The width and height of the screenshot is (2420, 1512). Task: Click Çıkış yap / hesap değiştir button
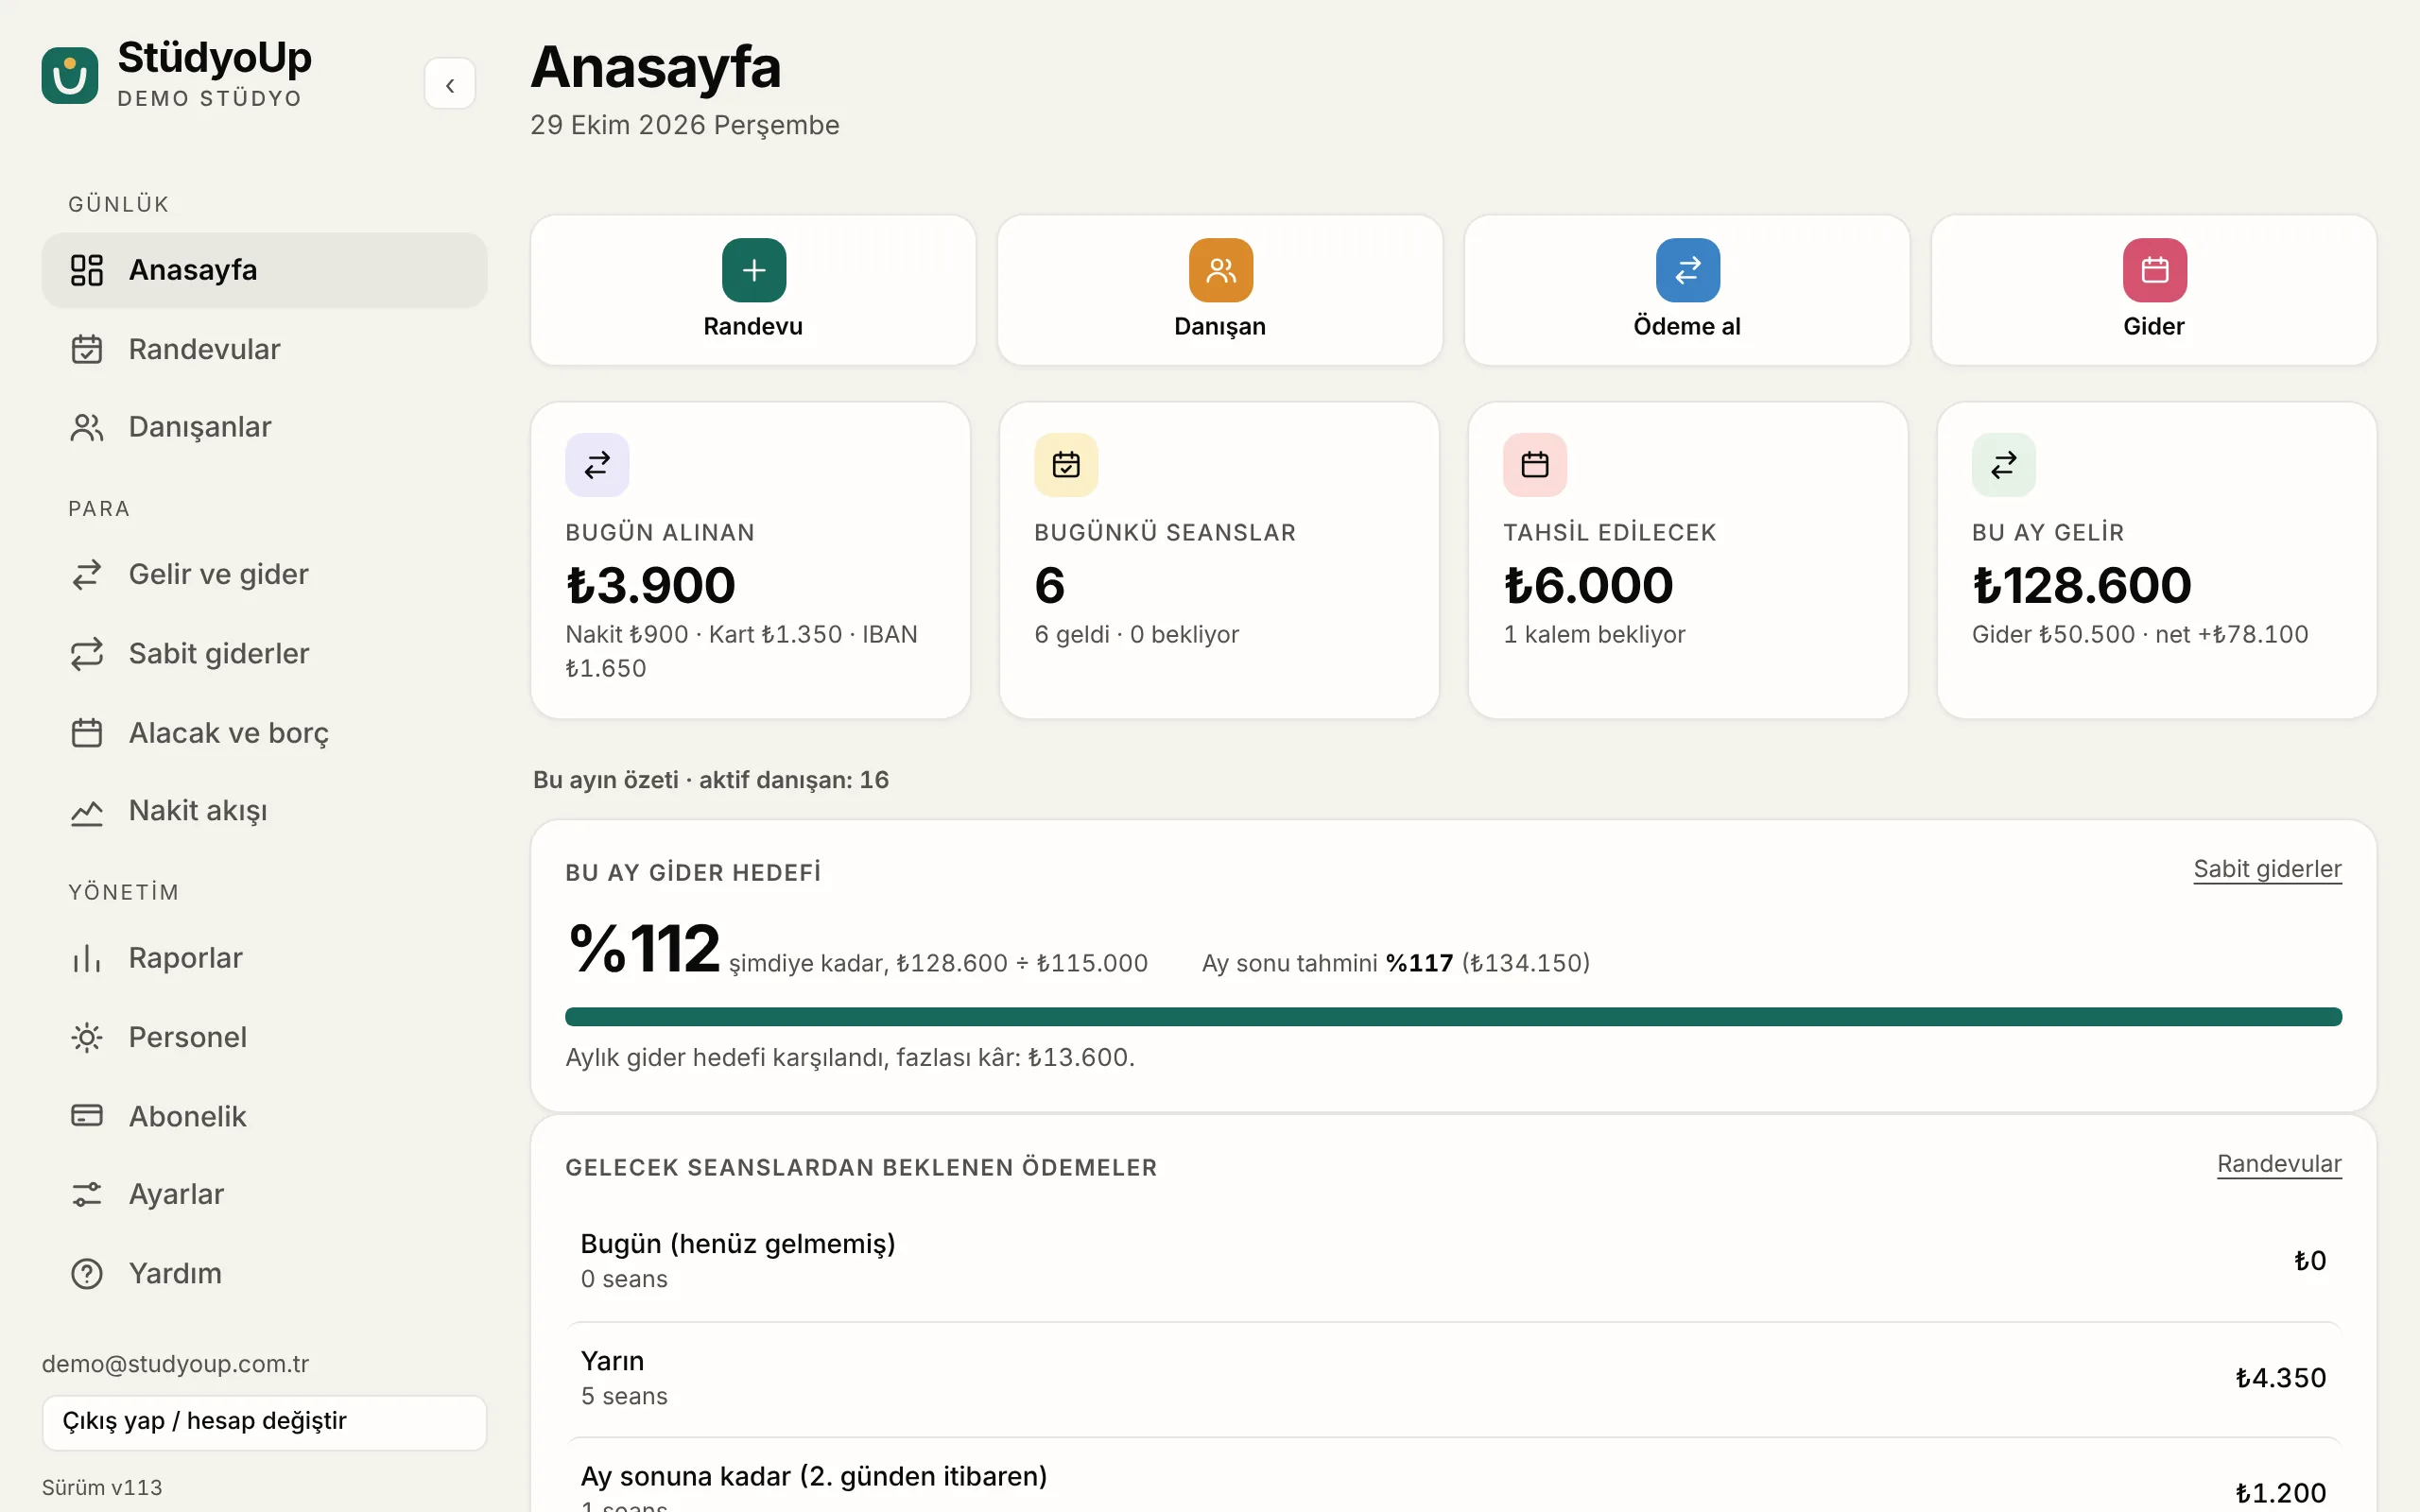click(x=264, y=1422)
